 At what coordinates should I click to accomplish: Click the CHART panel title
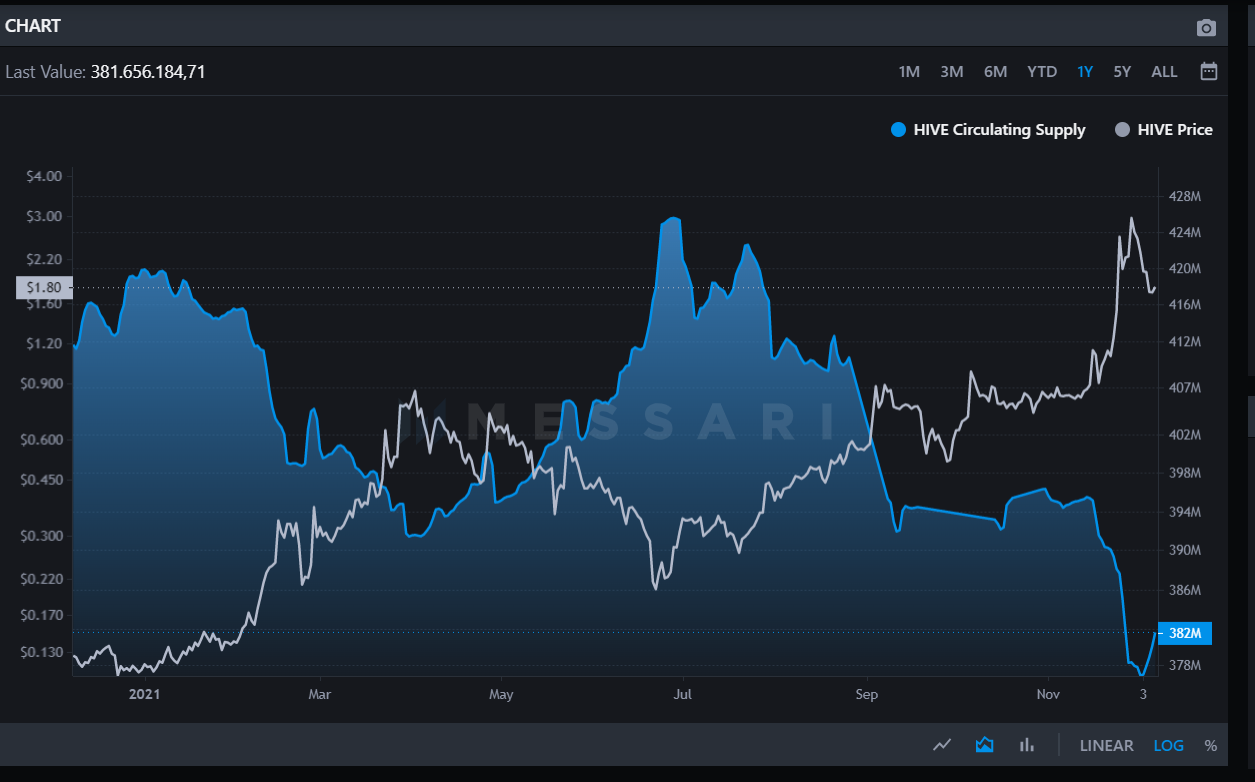(33, 26)
